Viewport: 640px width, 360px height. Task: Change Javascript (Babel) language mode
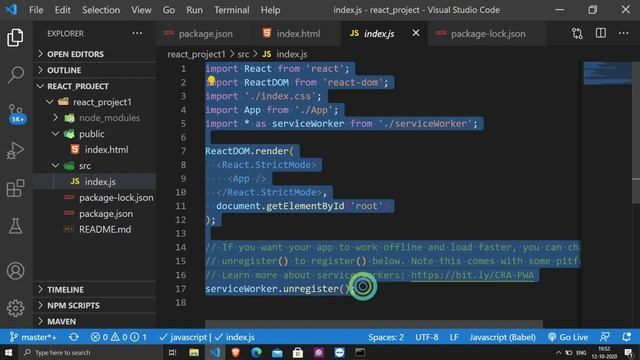(502, 337)
